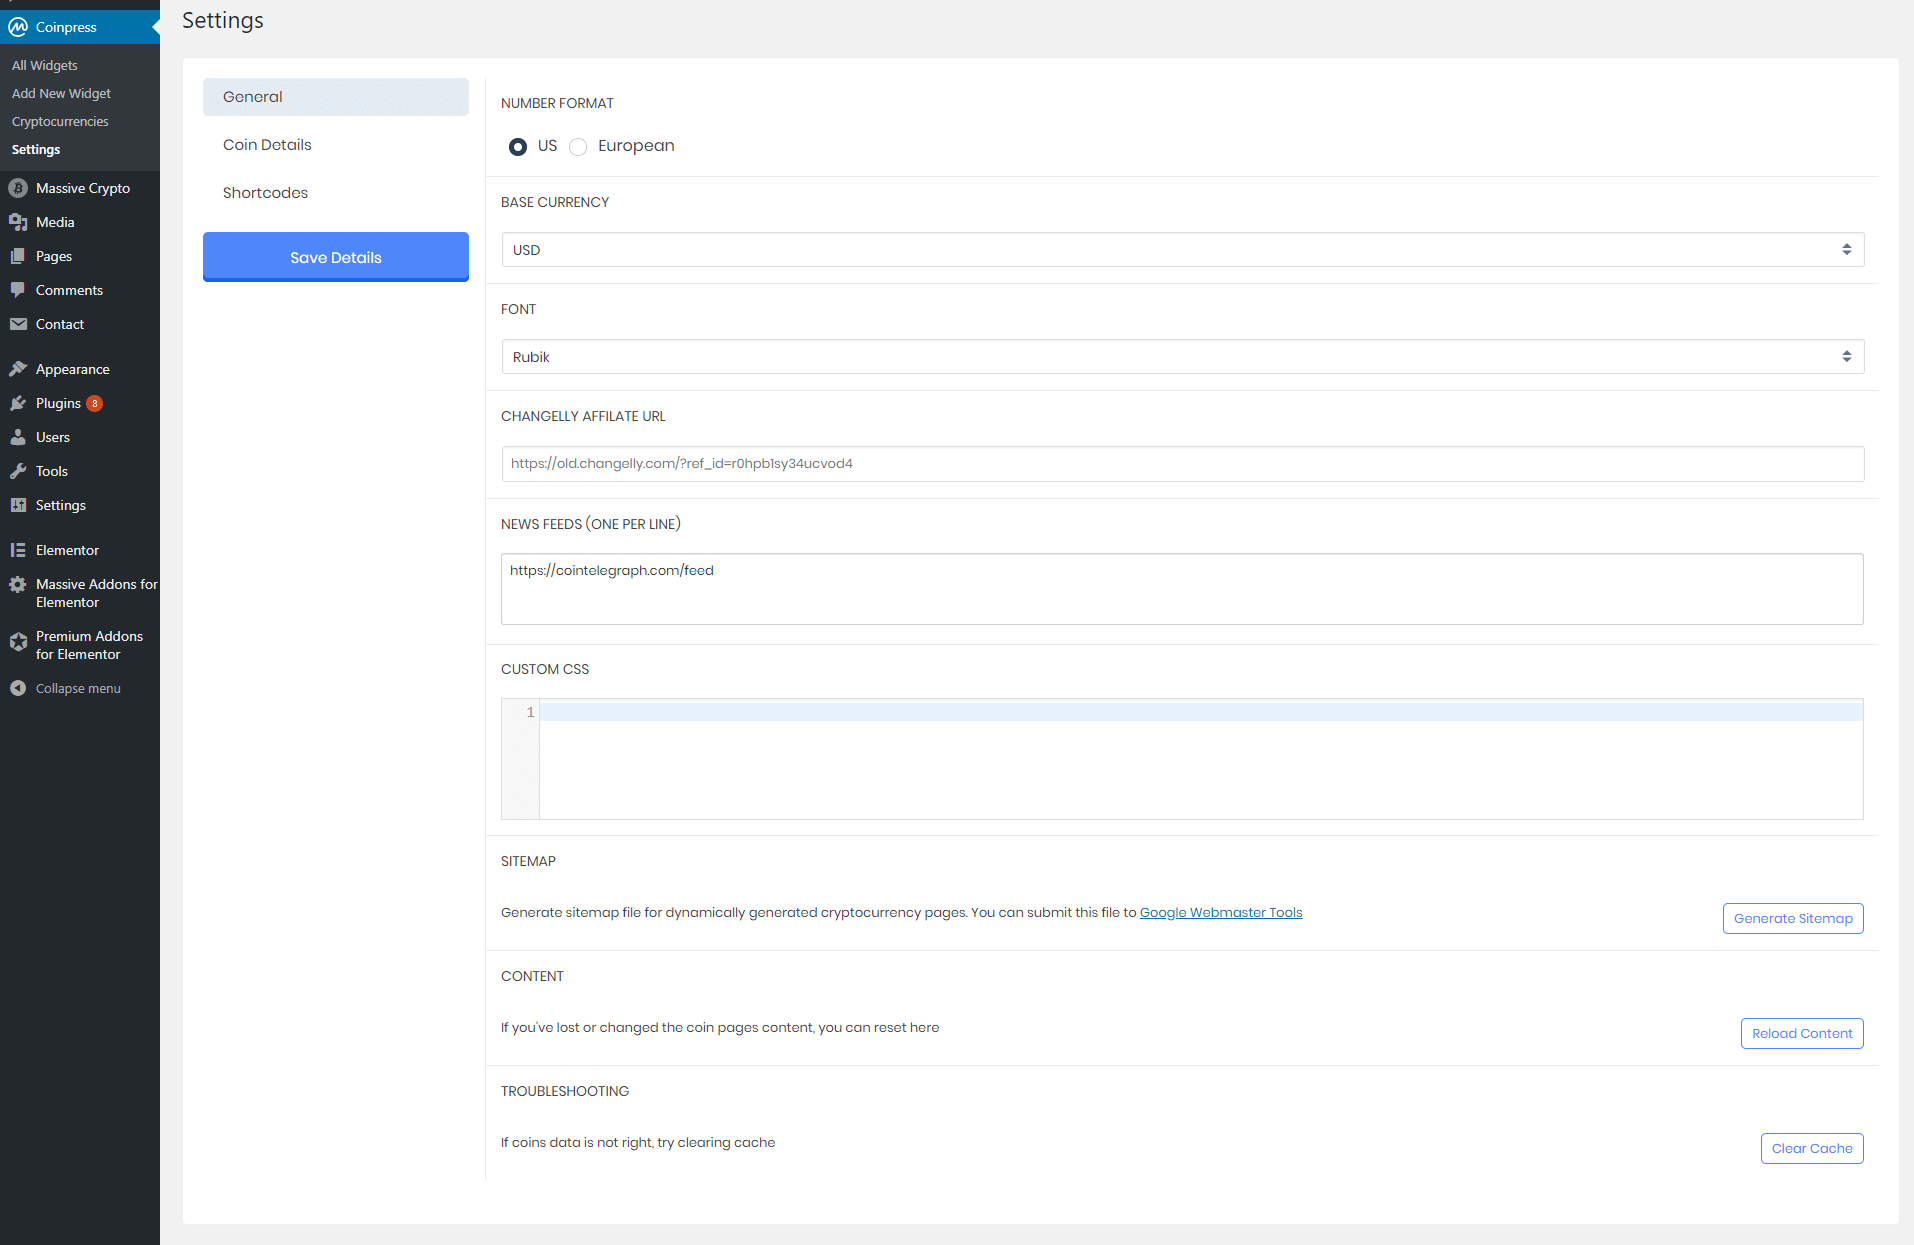Click the BASE CURRENCY section label
This screenshot has width=1914, height=1245.
tap(555, 202)
